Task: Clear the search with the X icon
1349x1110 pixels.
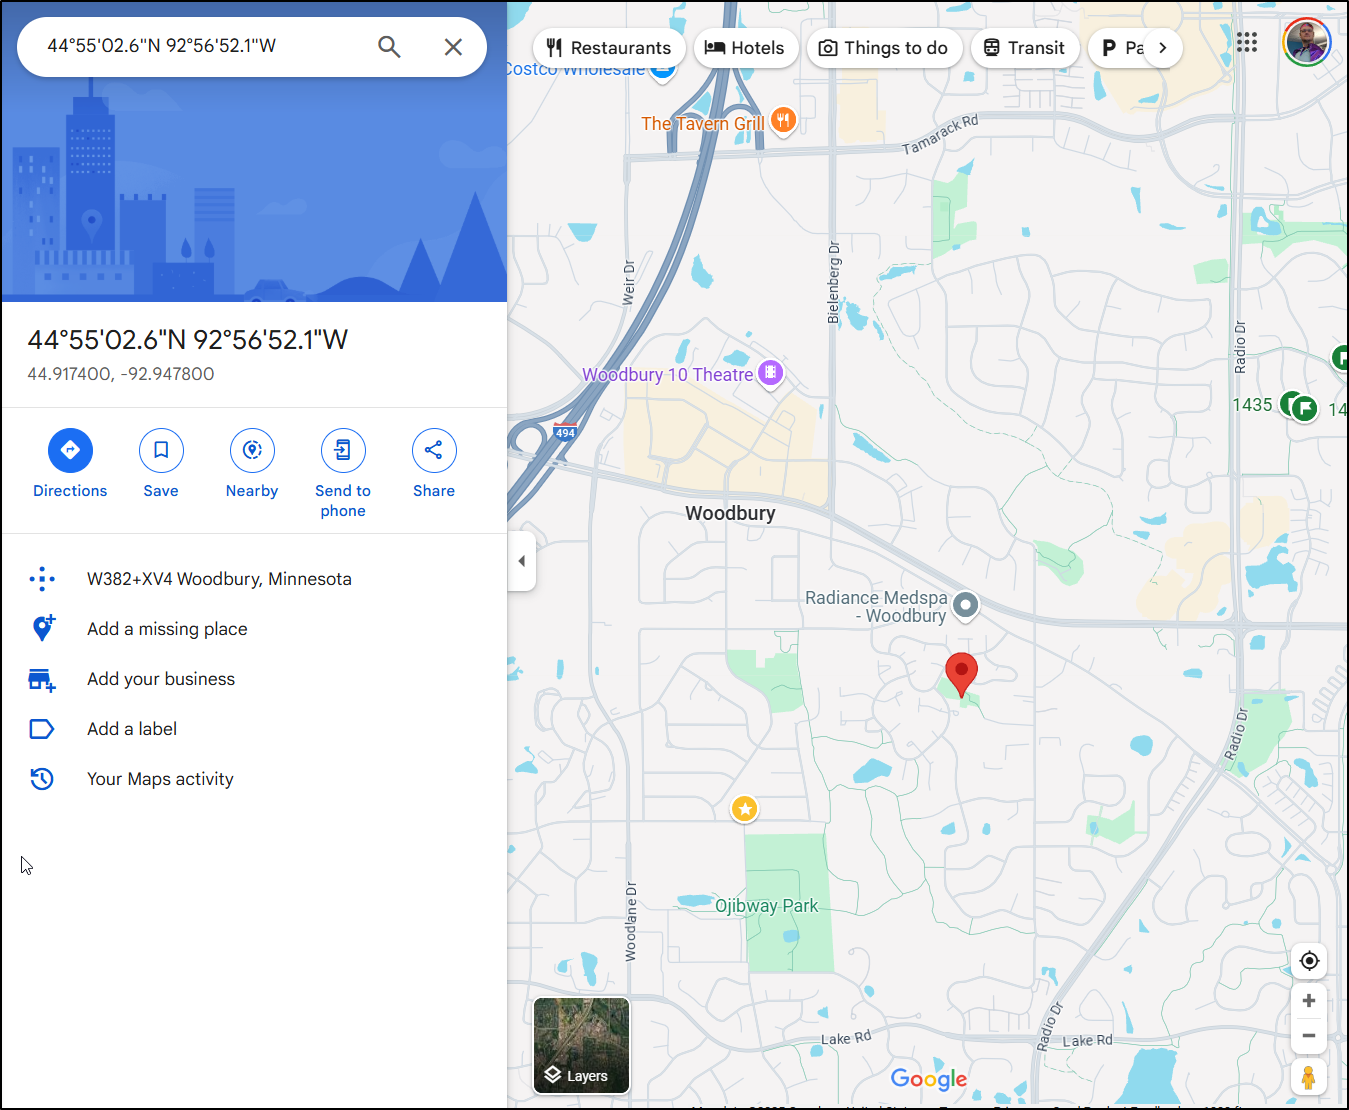Action: click(453, 47)
